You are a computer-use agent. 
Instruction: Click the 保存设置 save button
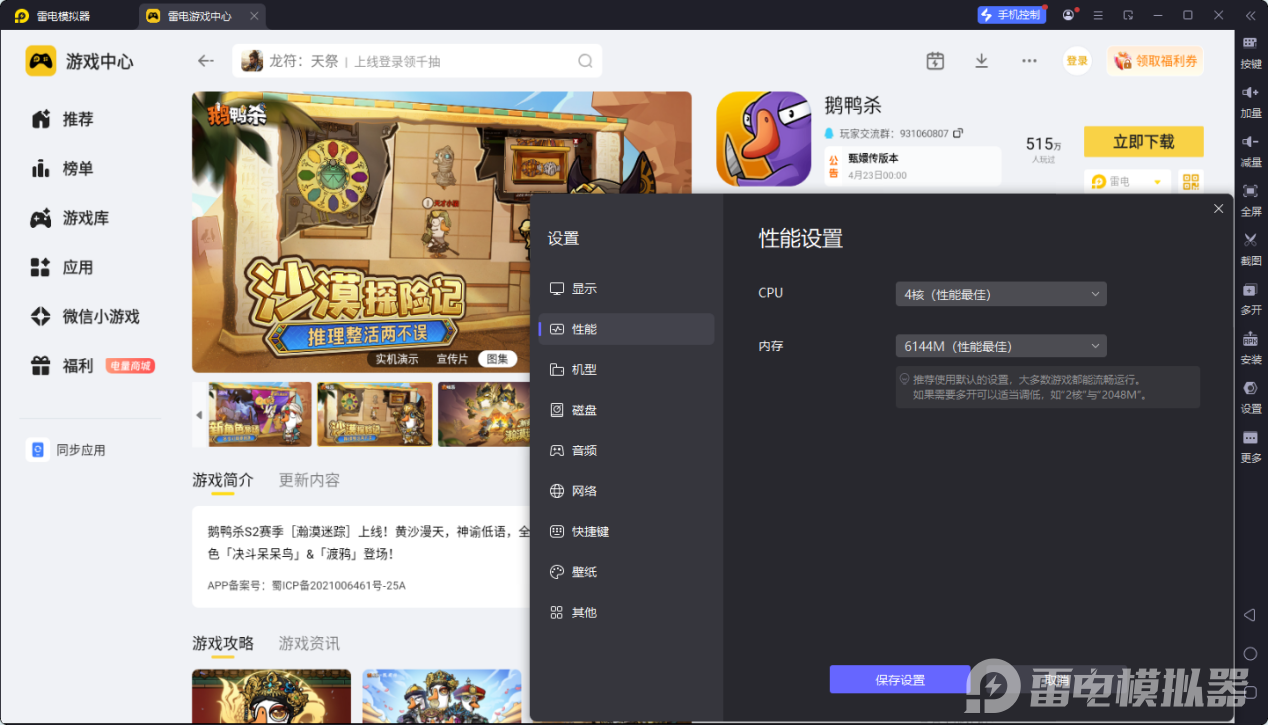899,680
